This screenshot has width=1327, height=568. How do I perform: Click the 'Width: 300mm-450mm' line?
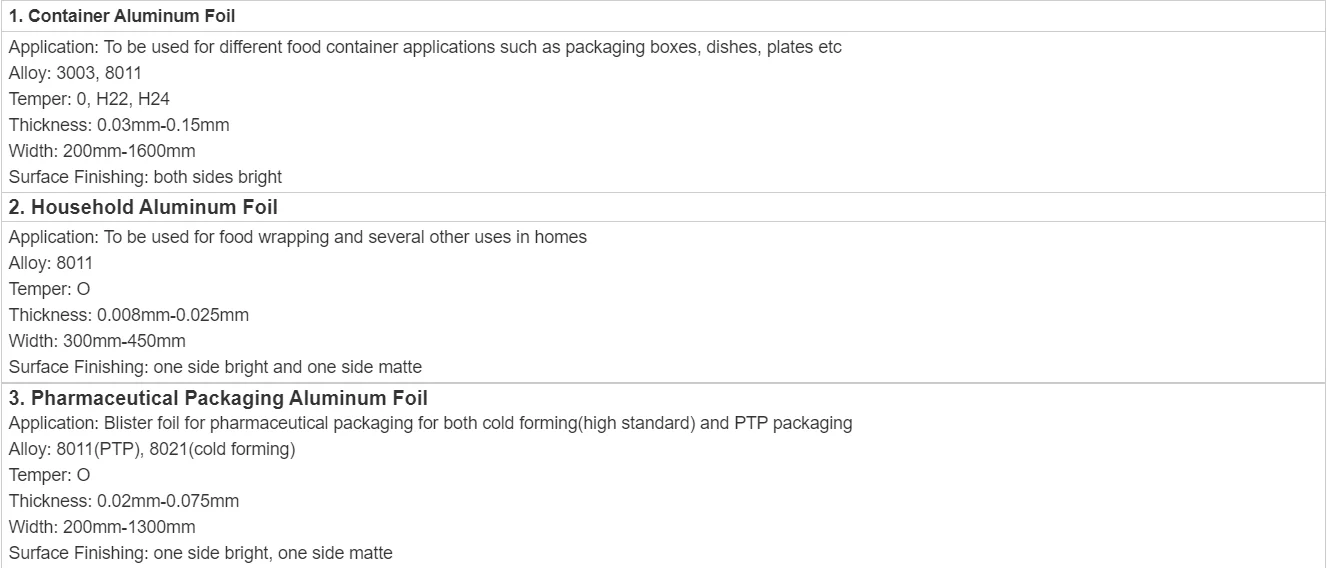pos(97,341)
